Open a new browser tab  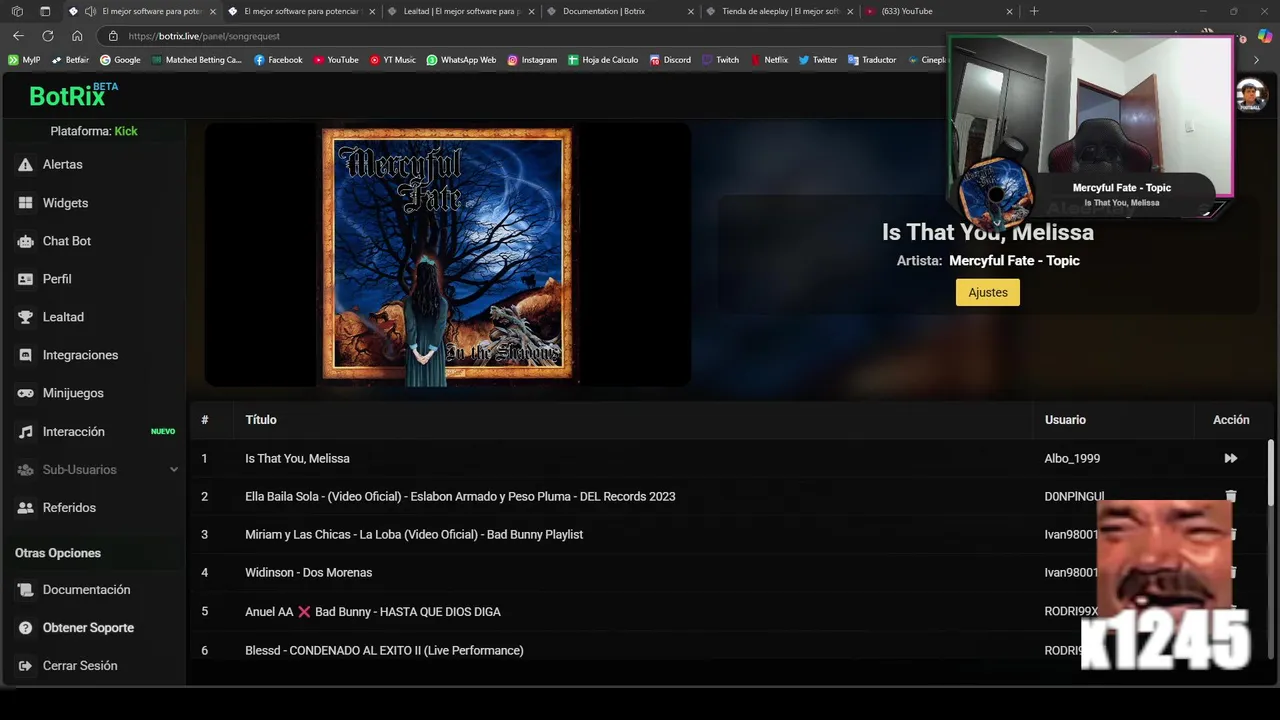pyautogui.click(x=1034, y=11)
